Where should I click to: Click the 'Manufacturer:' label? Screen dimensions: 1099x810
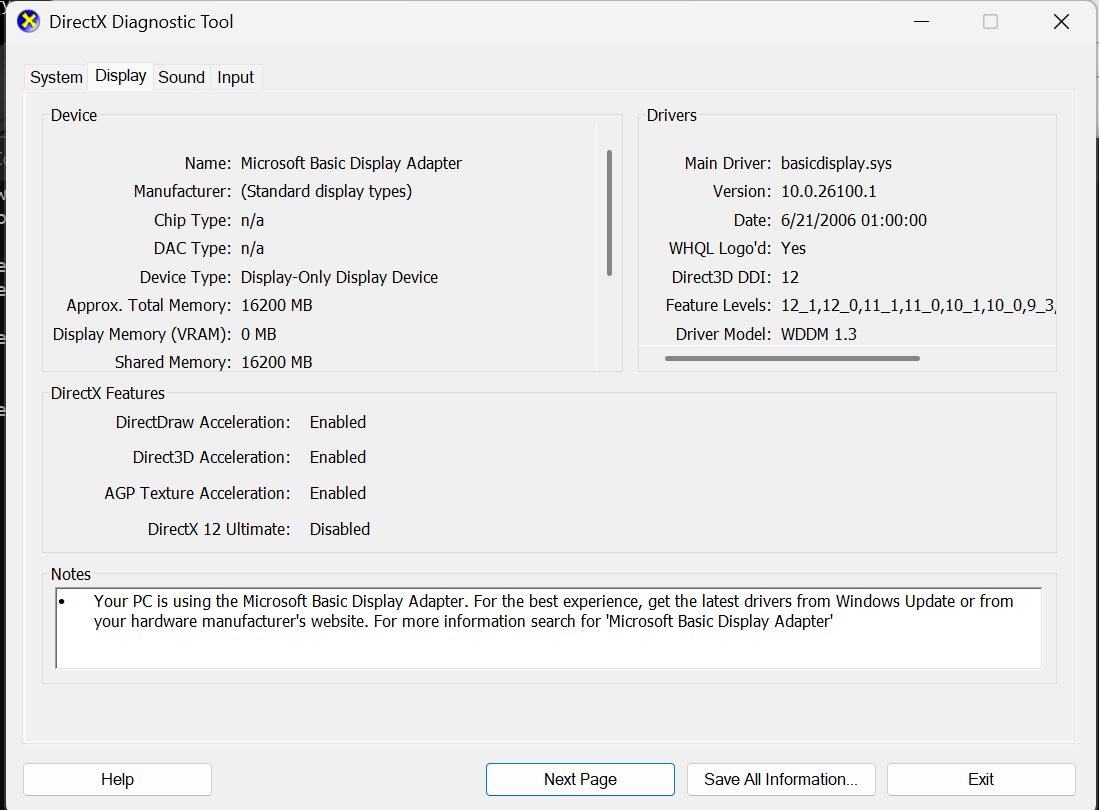(182, 191)
